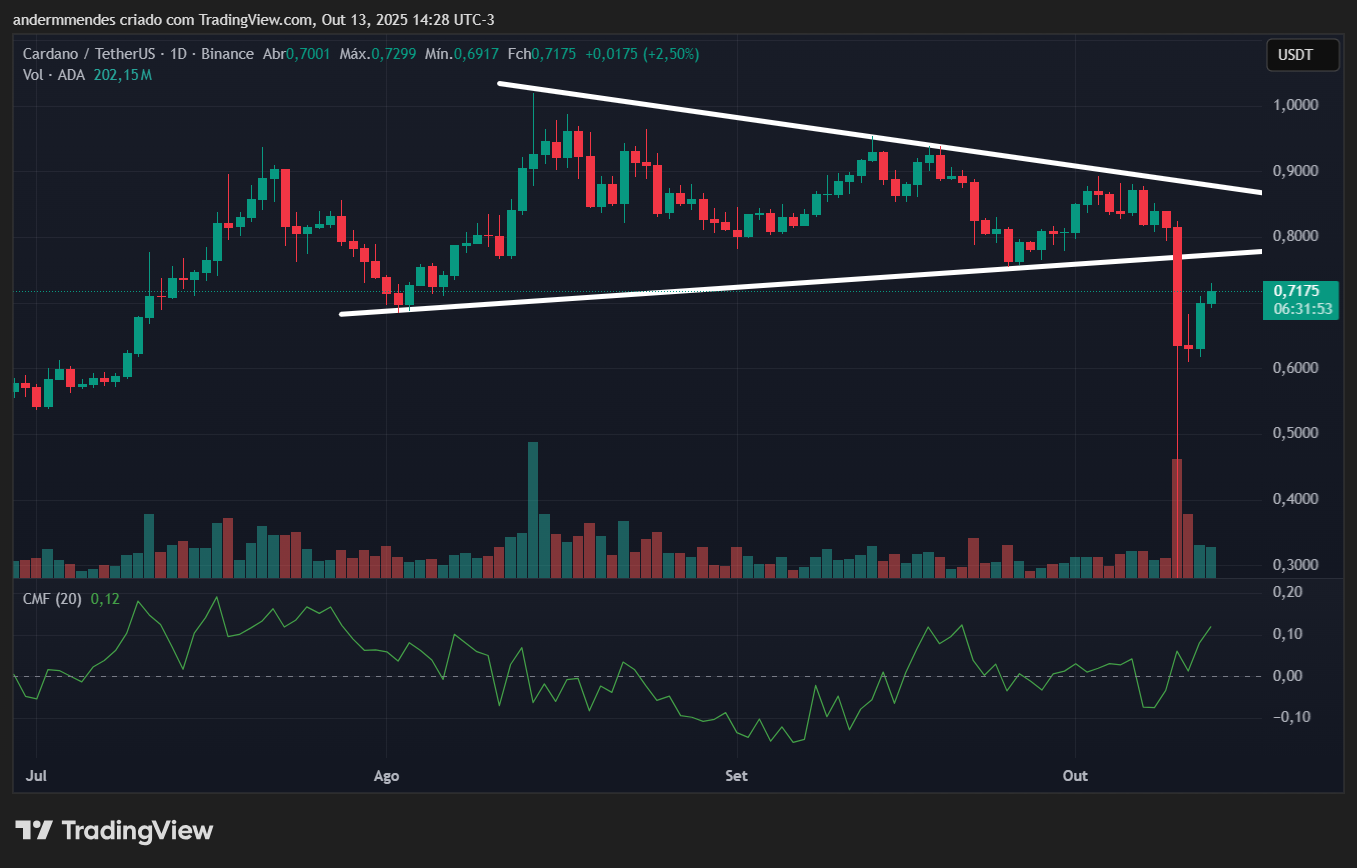Screen dimensions: 1357x868
Task: Click the 1,0000 price axis label
Action: tap(1297, 105)
